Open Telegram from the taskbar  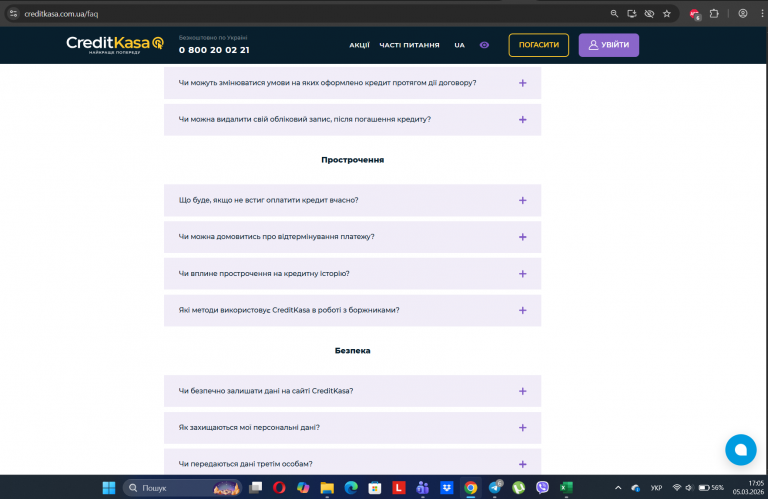pyautogui.click(x=495, y=488)
